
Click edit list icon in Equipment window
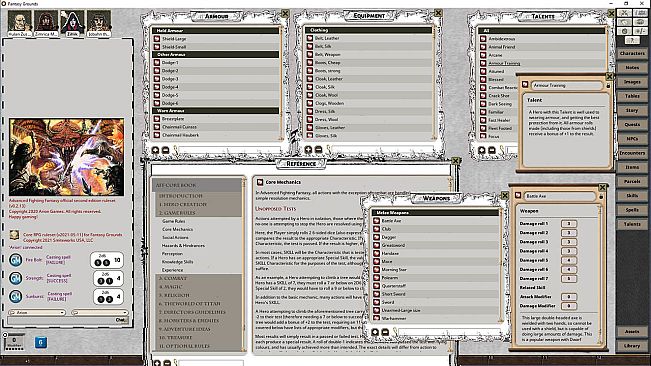[x=318, y=149]
